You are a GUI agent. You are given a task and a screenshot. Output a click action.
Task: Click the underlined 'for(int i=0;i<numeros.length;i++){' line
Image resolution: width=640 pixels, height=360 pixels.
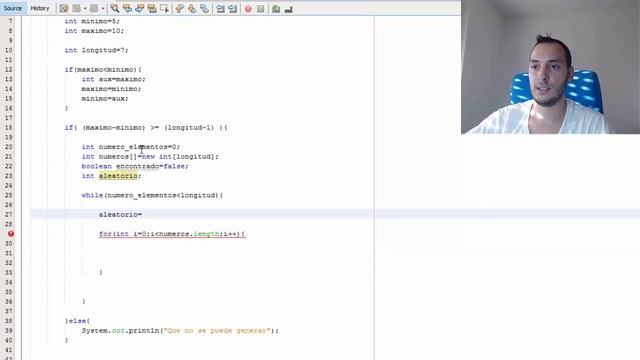pyautogui.click(x=172, y=234)
